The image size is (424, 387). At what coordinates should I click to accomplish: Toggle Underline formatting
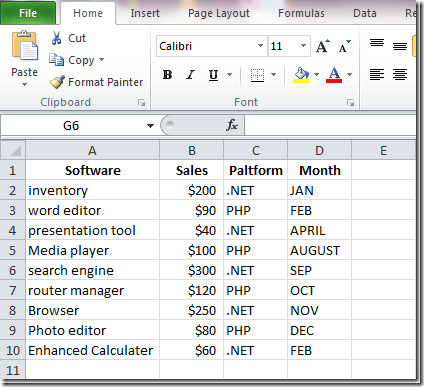213,75
